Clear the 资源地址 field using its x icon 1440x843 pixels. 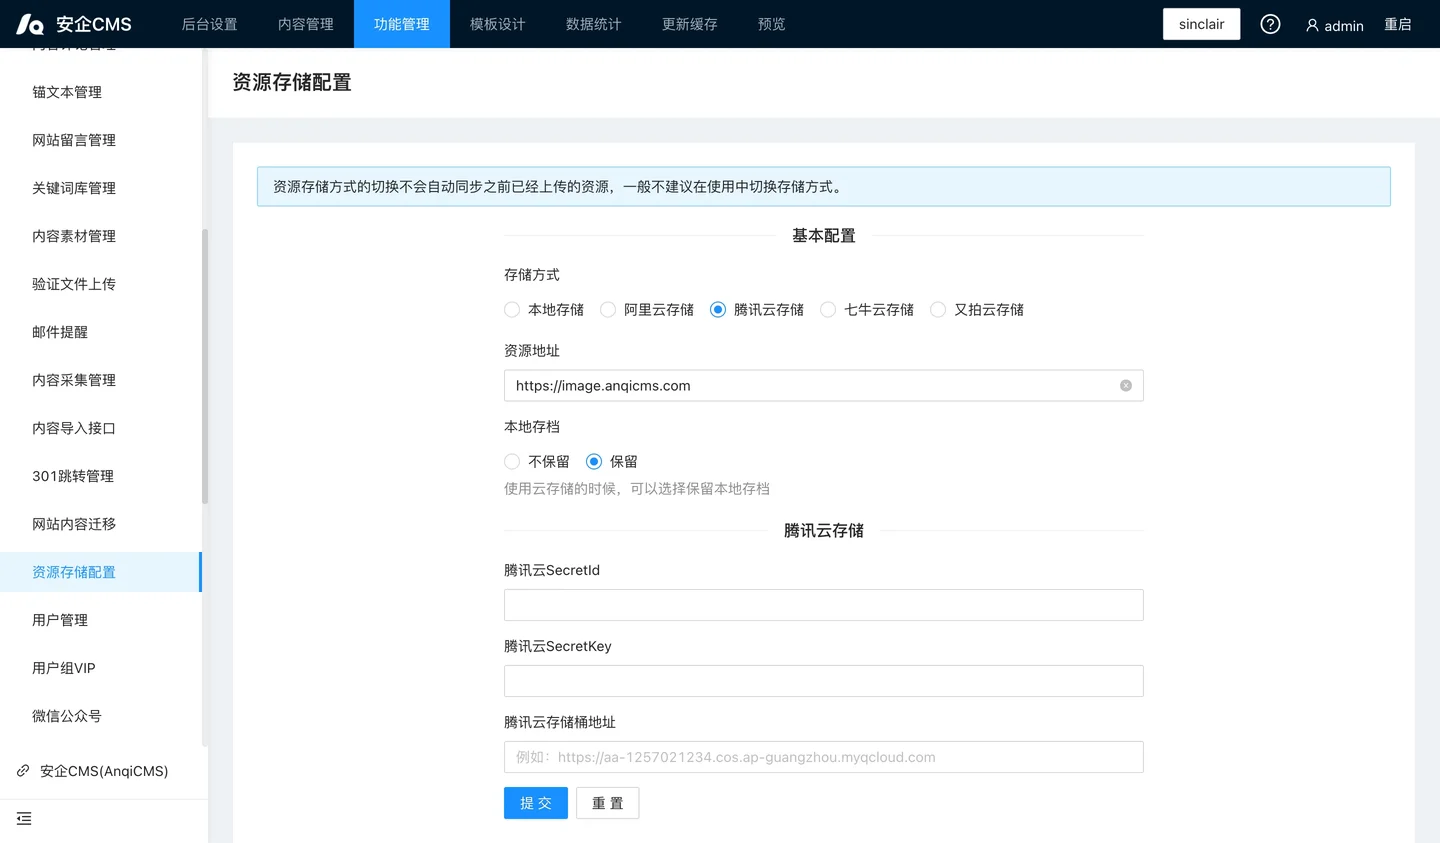tap(1125, 385)
